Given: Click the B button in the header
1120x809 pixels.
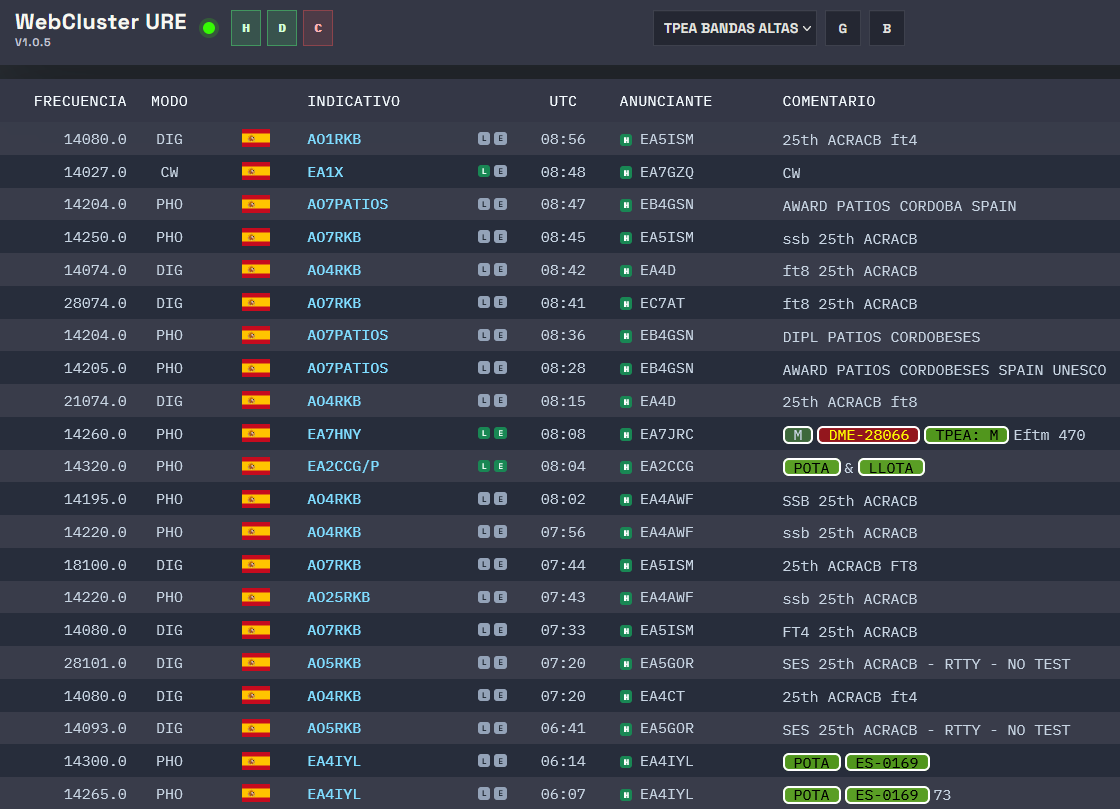Looking at the screenshot, I should [x=886, y=29].
